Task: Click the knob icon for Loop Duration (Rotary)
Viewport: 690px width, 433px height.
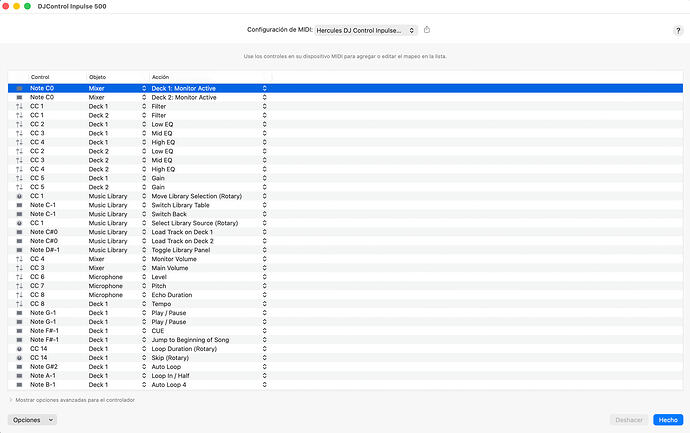Action: [x=19, y=349]
